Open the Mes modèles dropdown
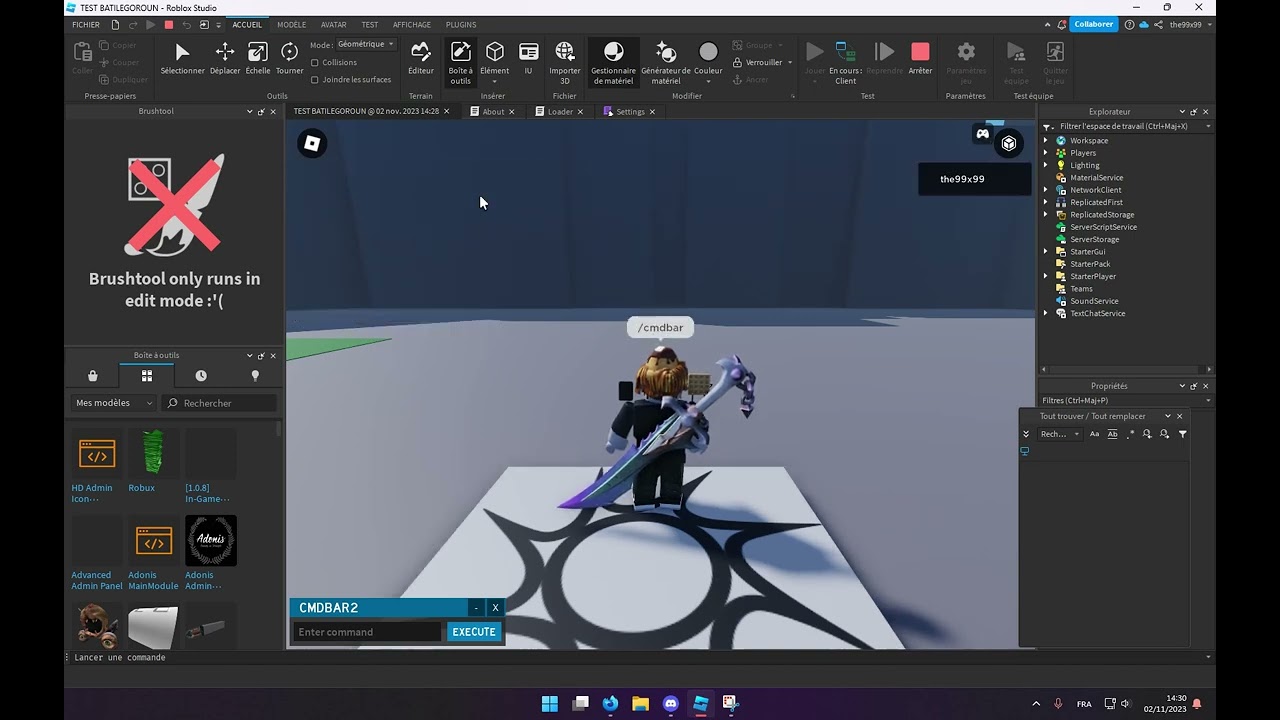 click(x=114, y=403)
